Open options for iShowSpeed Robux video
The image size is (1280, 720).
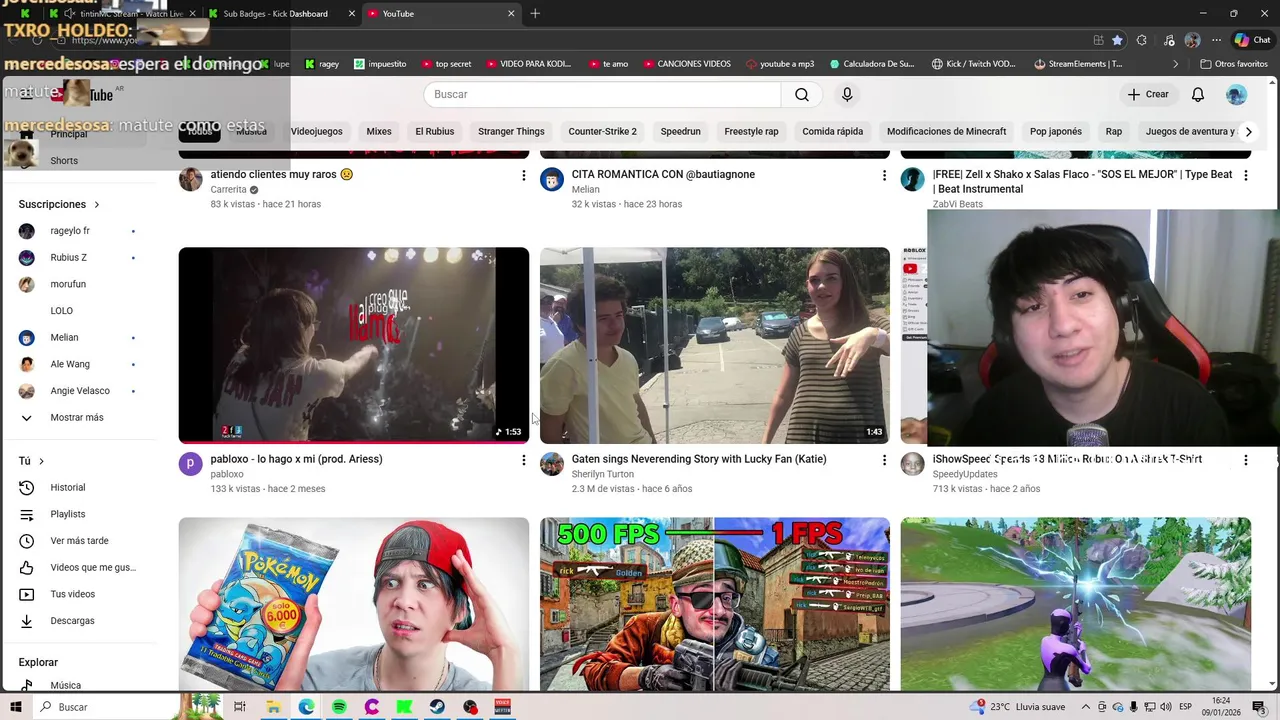1245,460
